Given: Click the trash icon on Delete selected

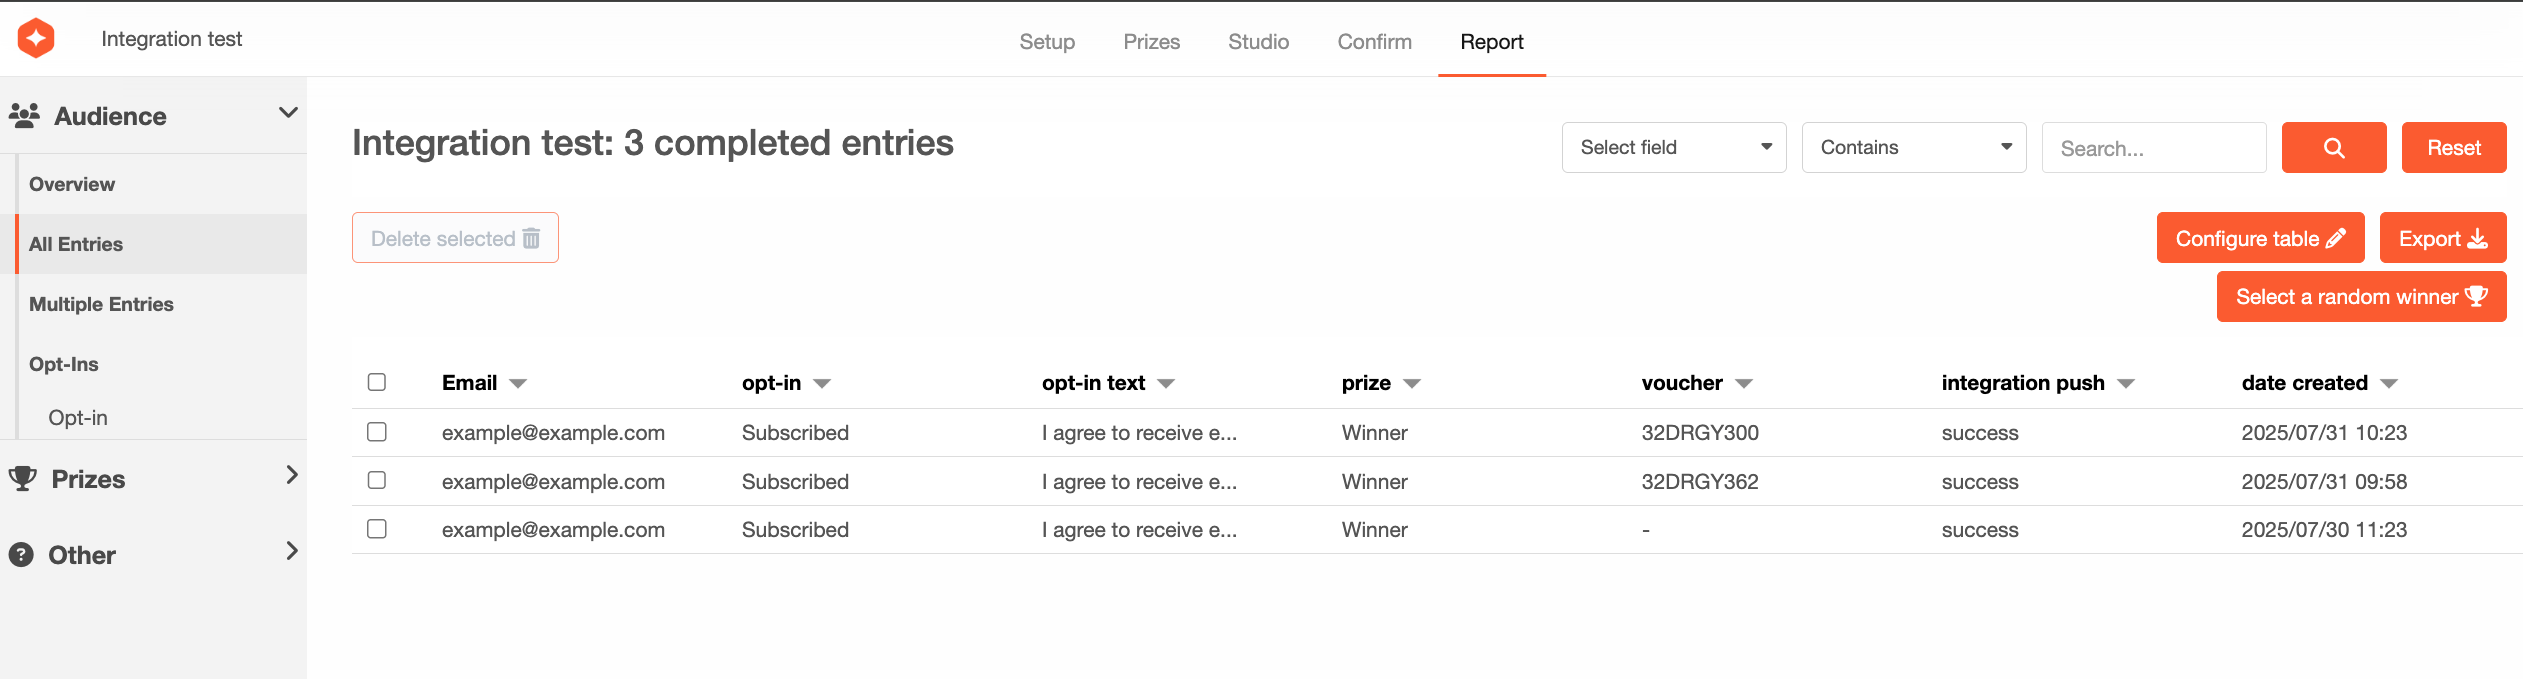Looking at the screenshot, I should coord(531,238).
